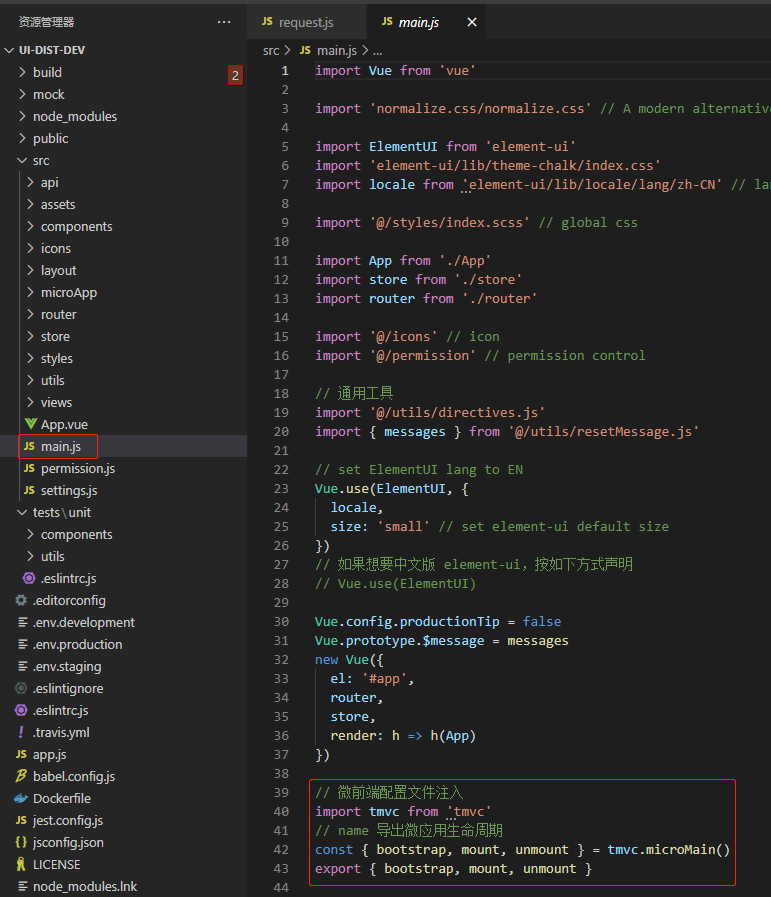Open settings.js in the explorer

[x=68, y=490]
